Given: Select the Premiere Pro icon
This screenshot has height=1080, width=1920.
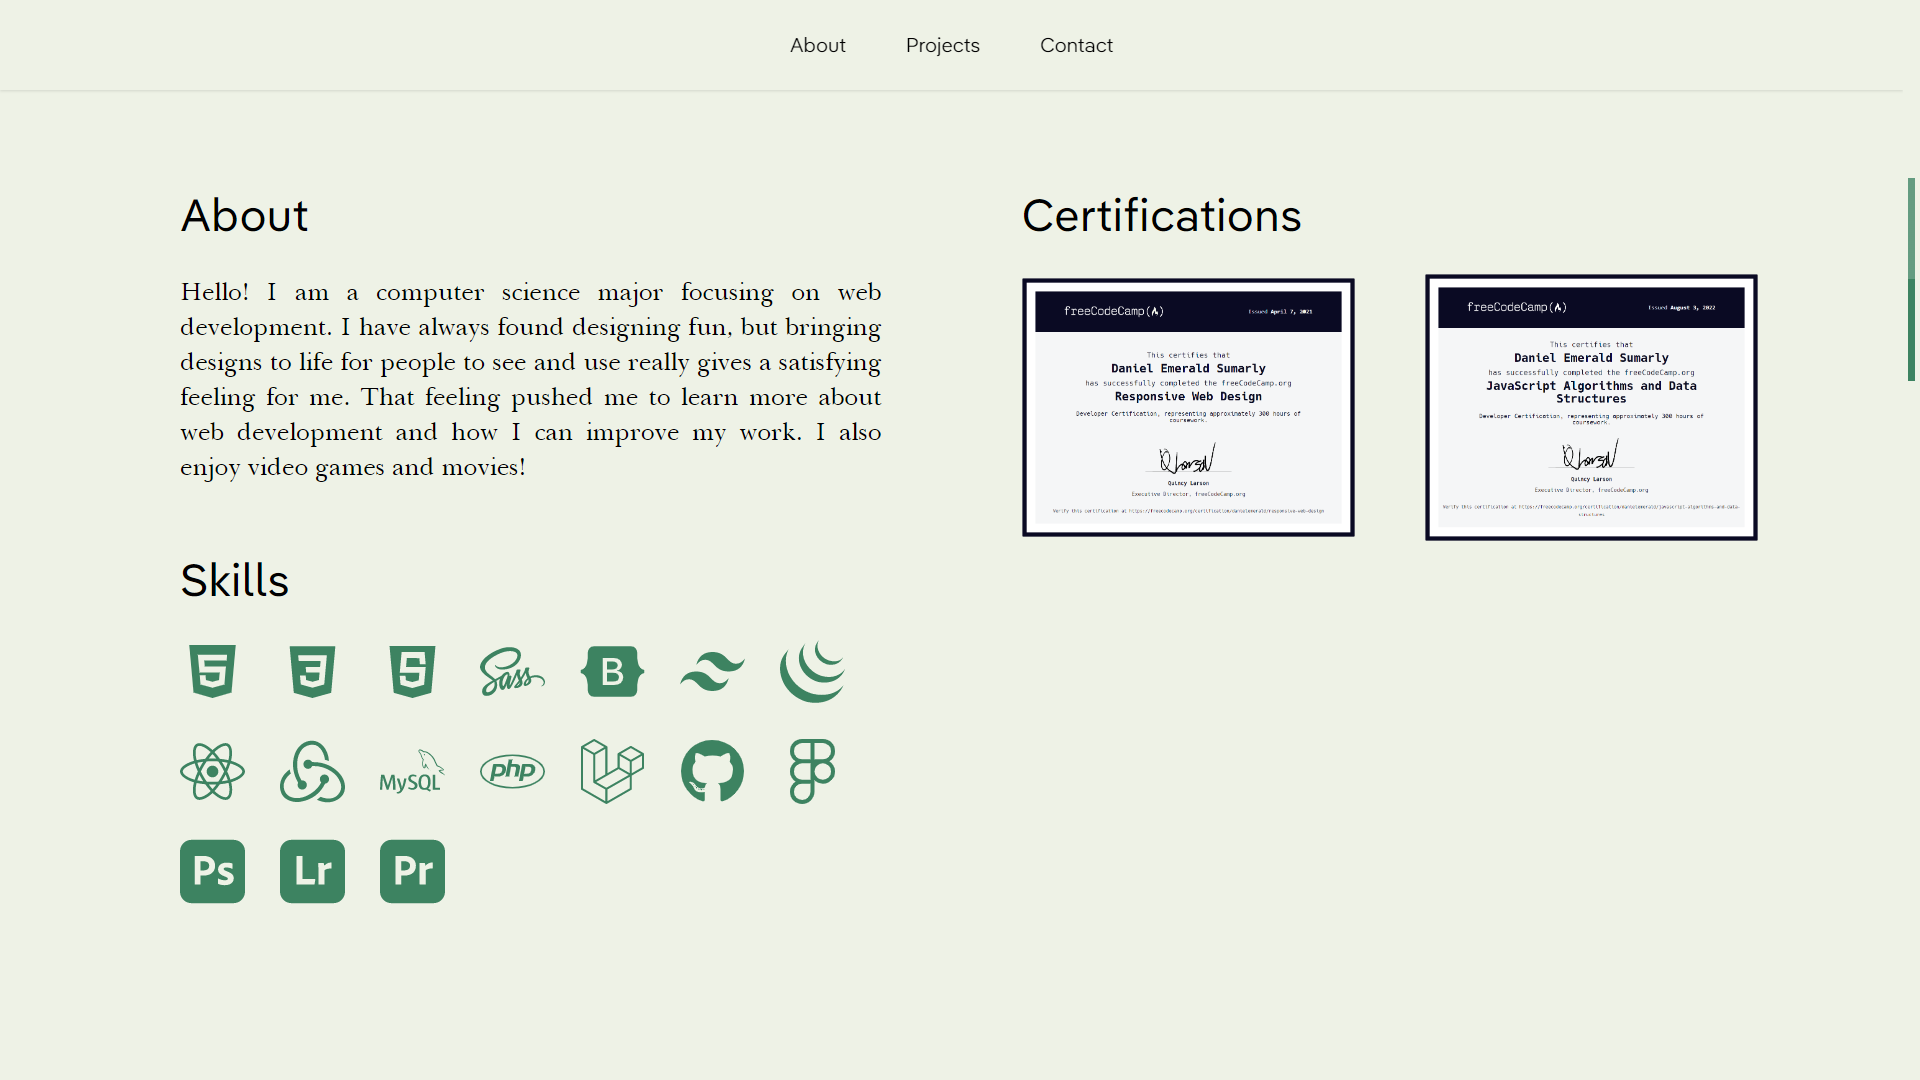Looking at the screenshot, I should point(412,871).
